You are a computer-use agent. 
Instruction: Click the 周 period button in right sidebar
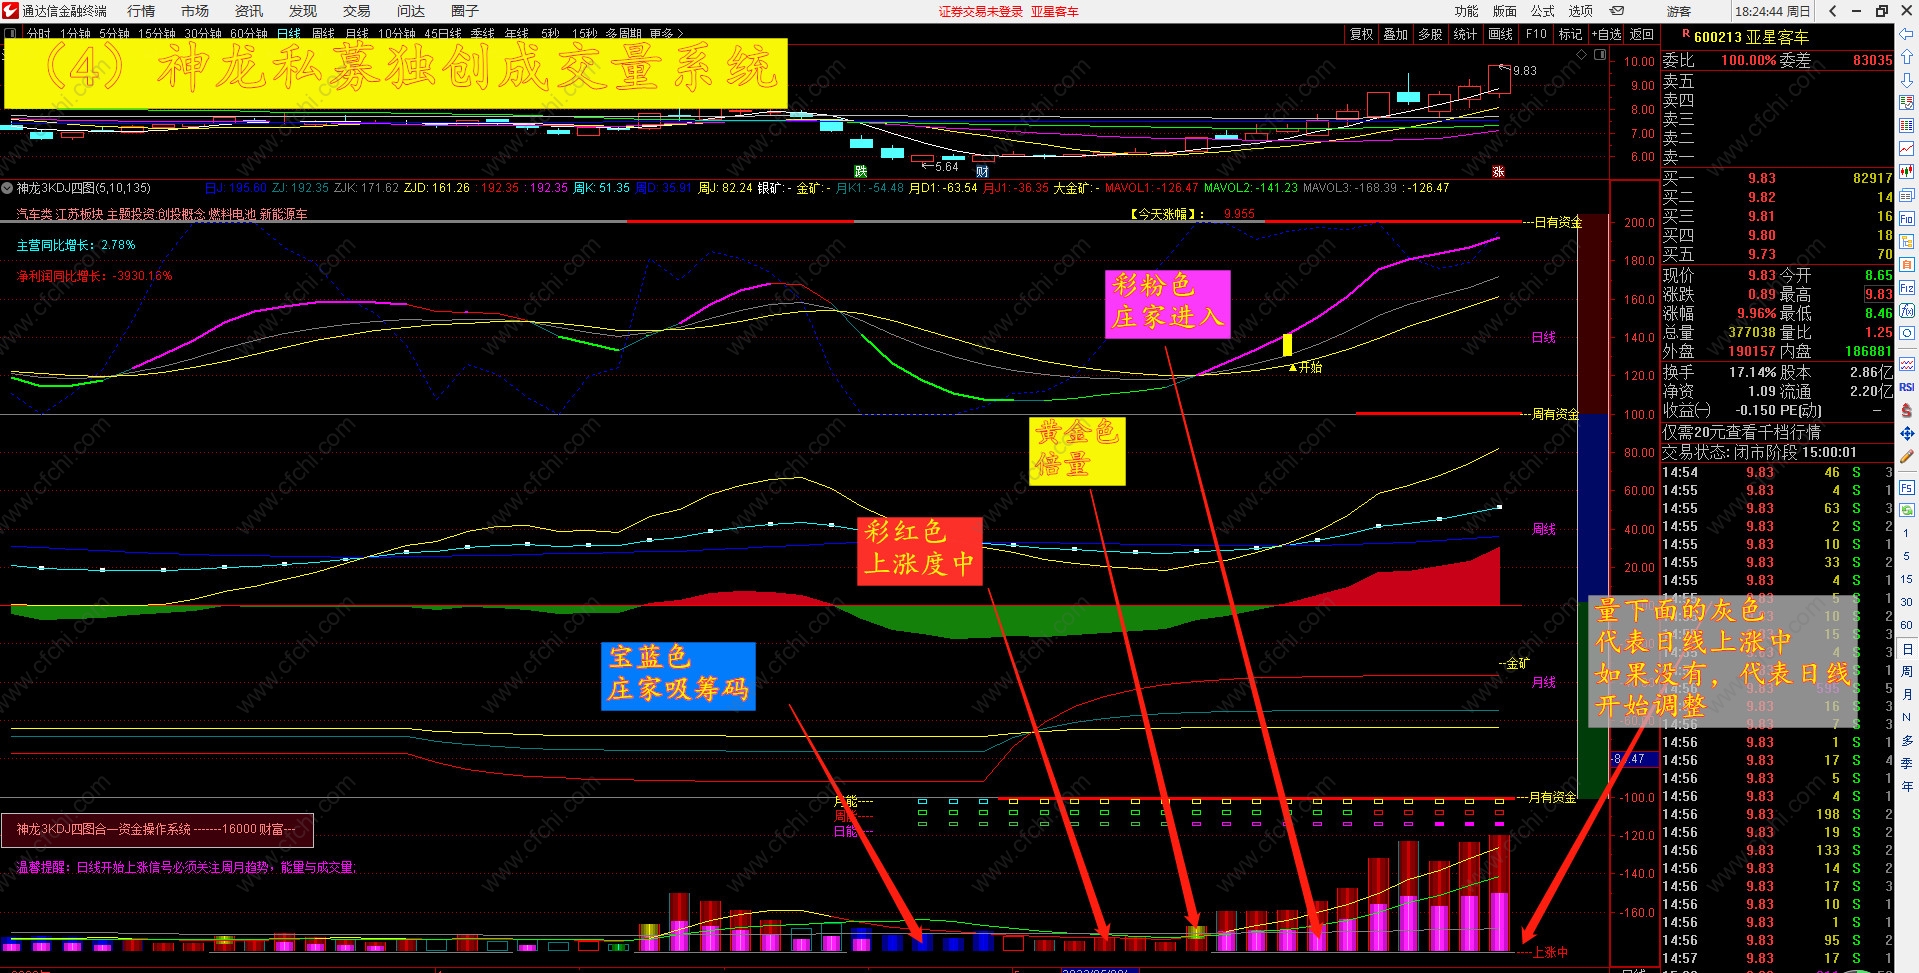(1906, 671)
